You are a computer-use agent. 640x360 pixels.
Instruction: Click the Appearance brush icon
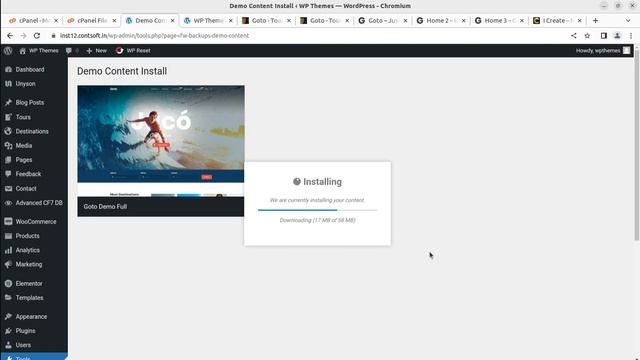(8, 316)
